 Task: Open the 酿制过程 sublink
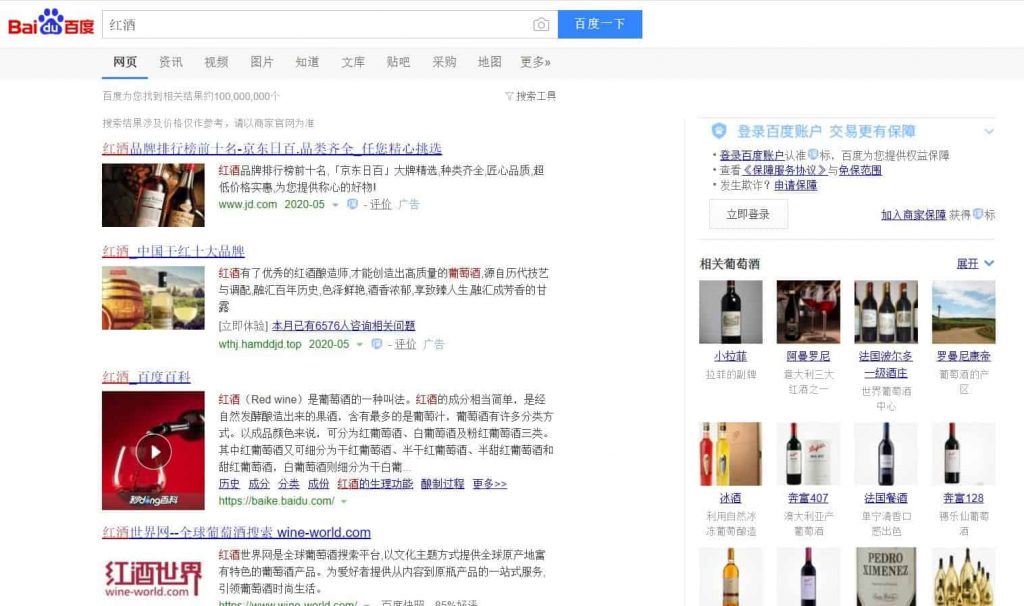coord(442,484)
